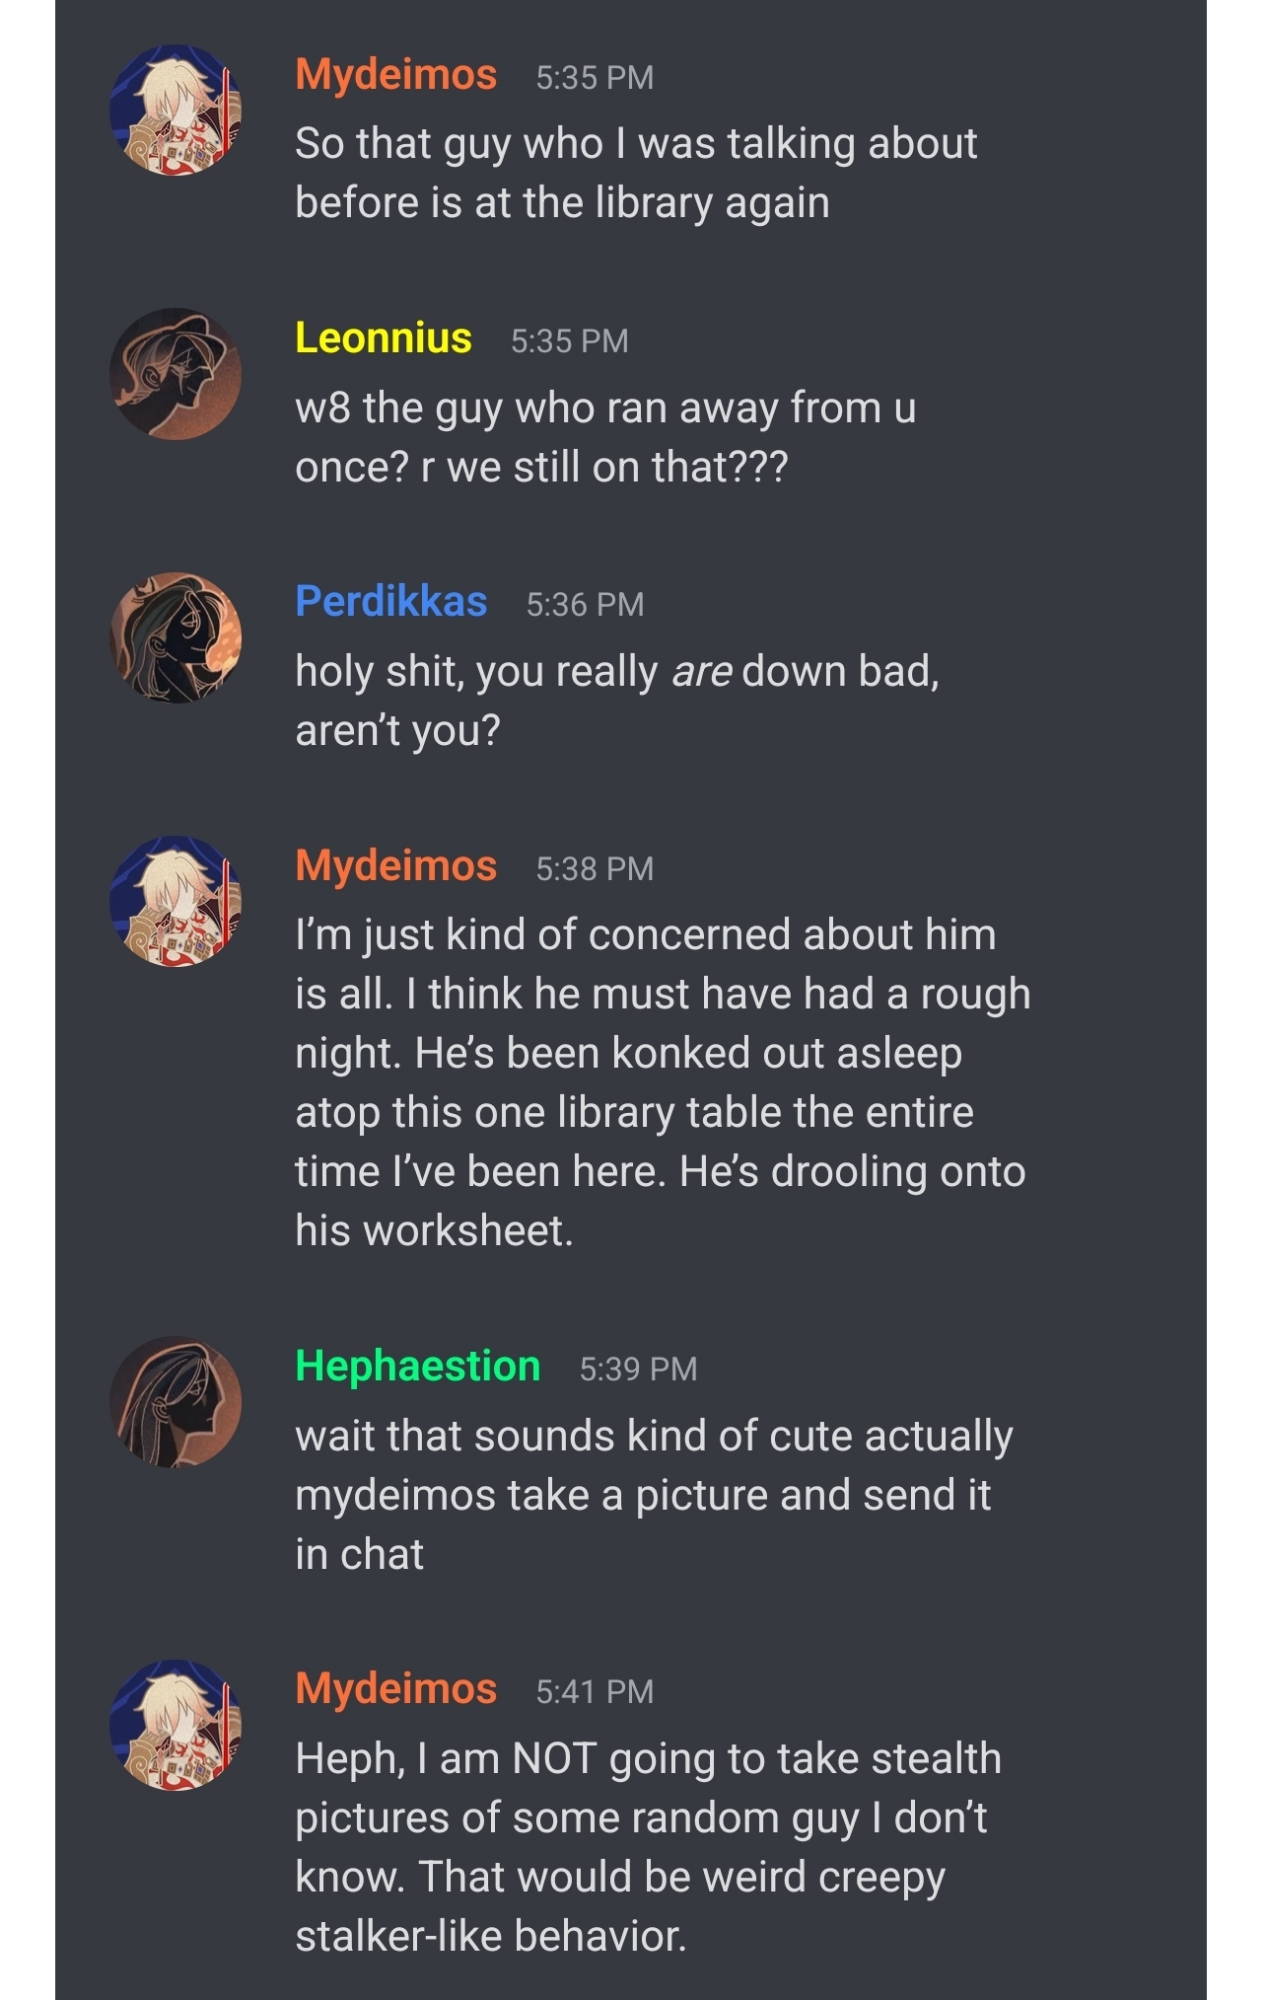The image size is (1262, 2000).
Task: Click the green Hephaestion username
Action: [x=417, y=1366]
